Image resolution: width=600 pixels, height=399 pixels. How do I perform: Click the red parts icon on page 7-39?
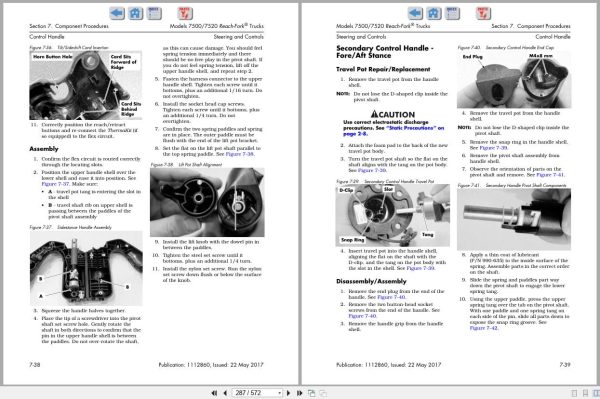point(483,13)
